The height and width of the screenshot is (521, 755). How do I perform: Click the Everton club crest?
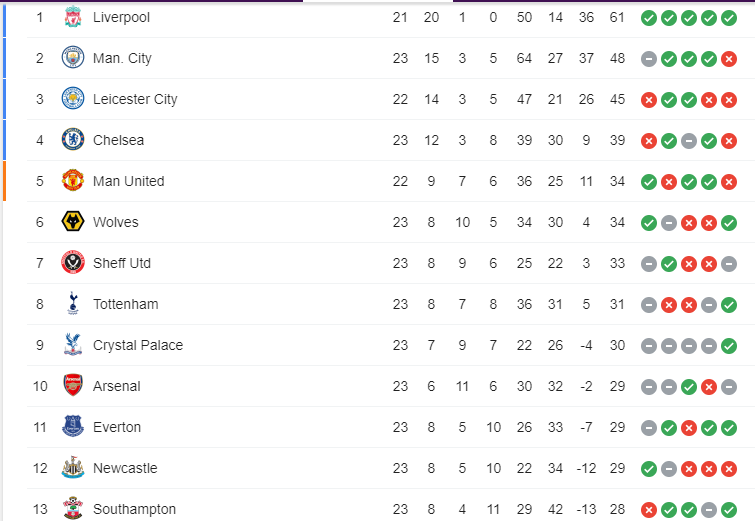[x=72, y=427]
